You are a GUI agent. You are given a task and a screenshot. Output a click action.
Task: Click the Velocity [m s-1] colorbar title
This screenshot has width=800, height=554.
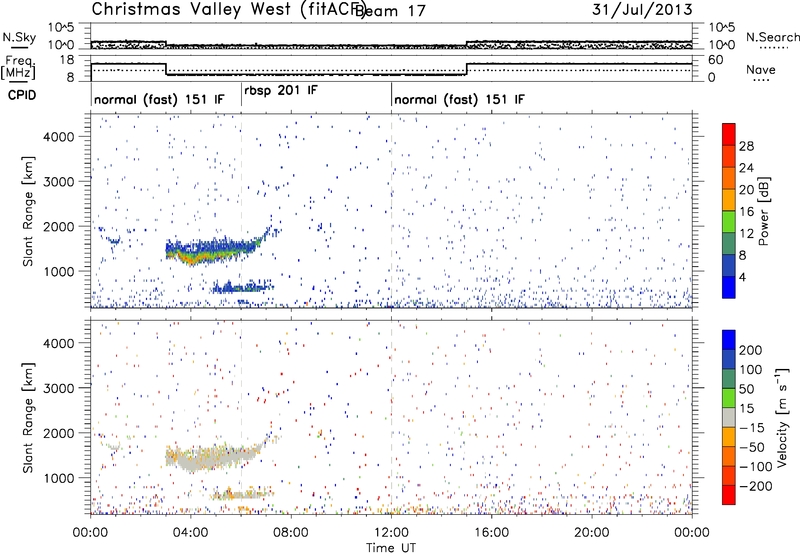point(783,417)
